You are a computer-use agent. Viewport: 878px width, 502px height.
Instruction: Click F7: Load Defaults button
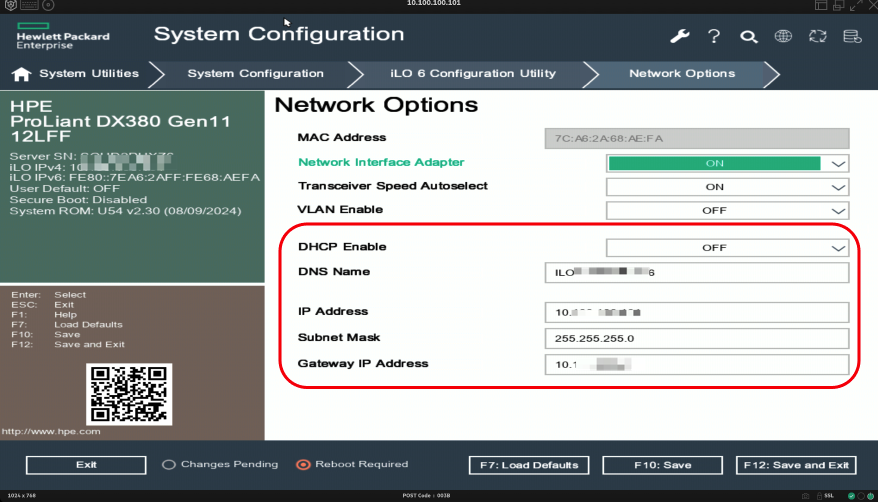(529, 465)
